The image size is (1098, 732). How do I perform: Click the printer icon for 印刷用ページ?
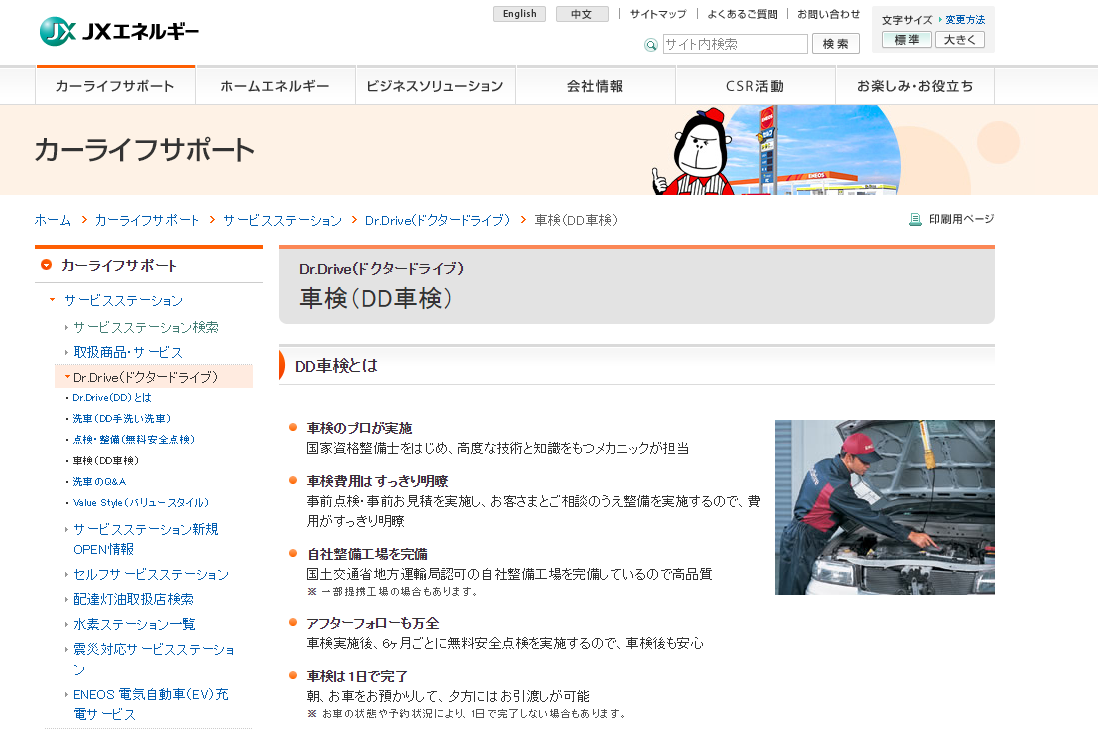click(915, 220)
